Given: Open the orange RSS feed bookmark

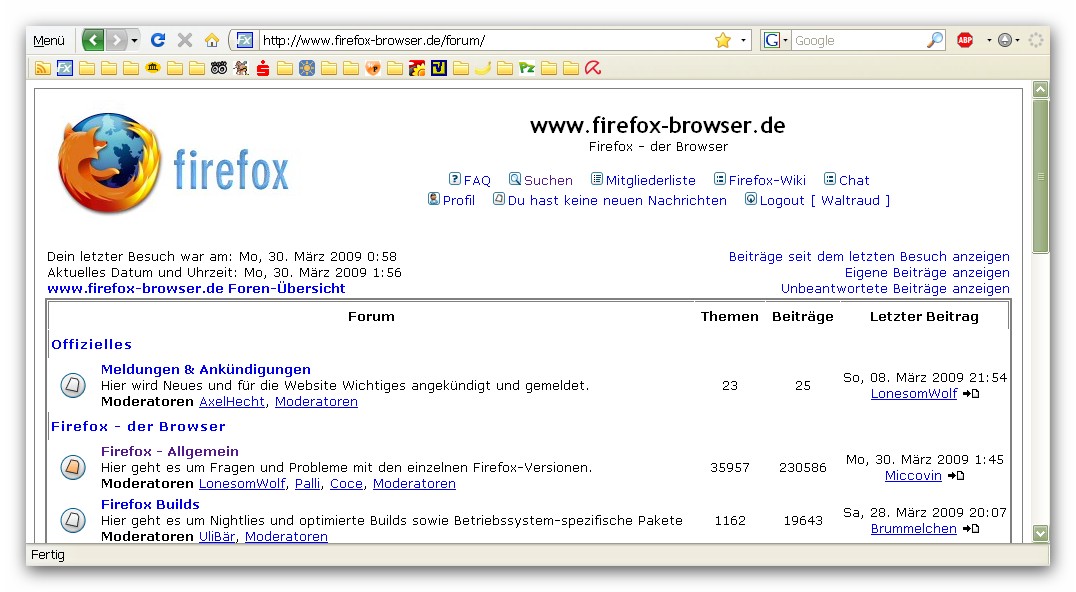Looking at the screenshot, I should pyautogui.click(x=43, y=68).
